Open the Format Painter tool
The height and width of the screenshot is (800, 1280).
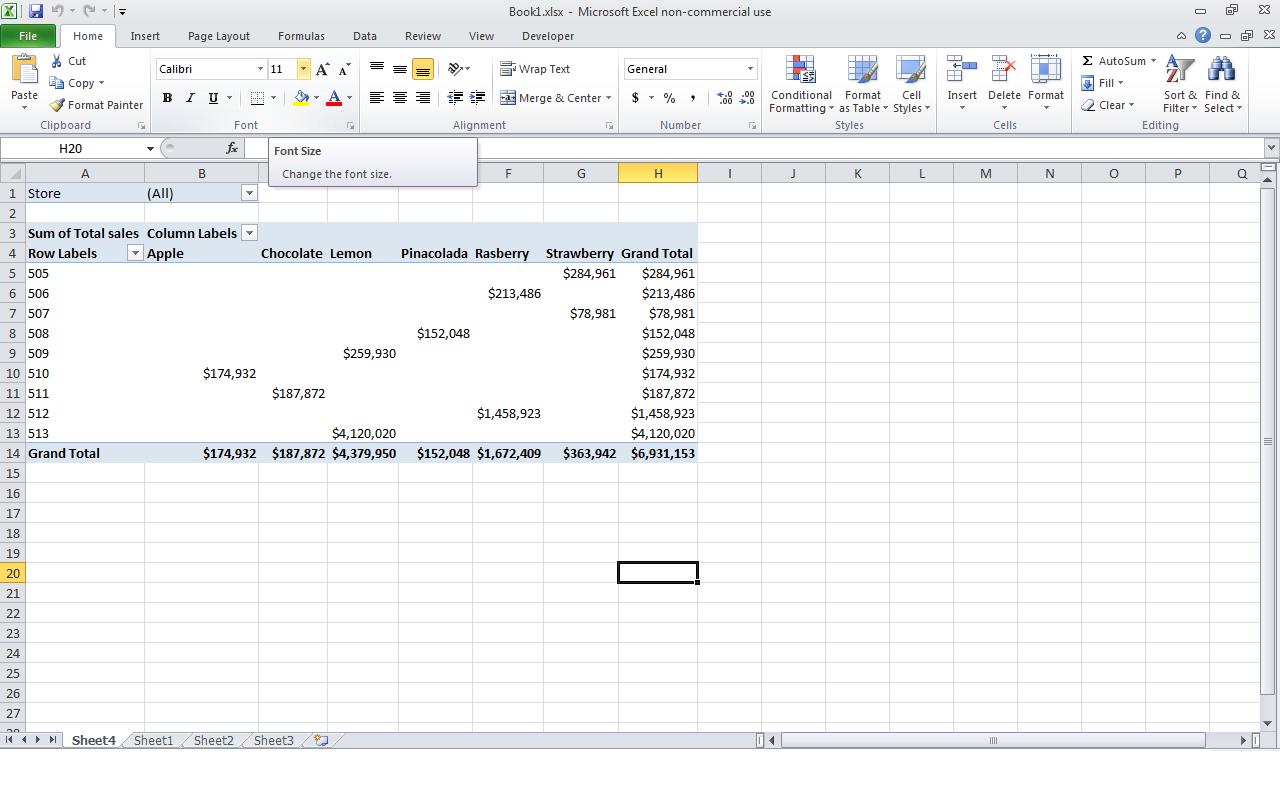[x=96, y=104]
